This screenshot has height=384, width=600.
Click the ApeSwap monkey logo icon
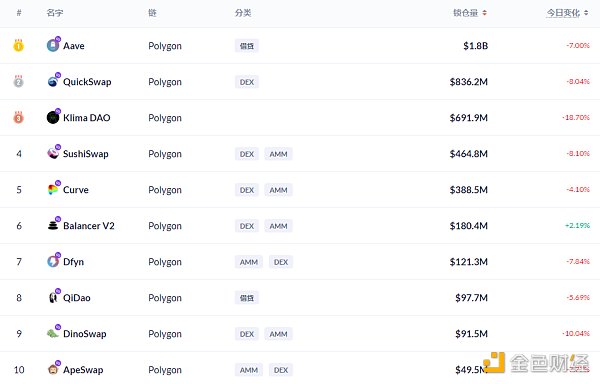coord(53,369)
